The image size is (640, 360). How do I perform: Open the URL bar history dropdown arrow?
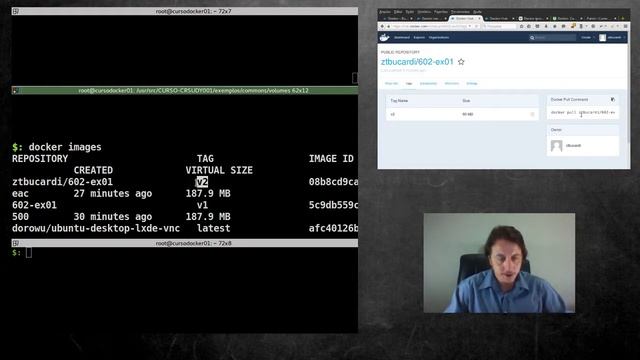coord(470,26)
